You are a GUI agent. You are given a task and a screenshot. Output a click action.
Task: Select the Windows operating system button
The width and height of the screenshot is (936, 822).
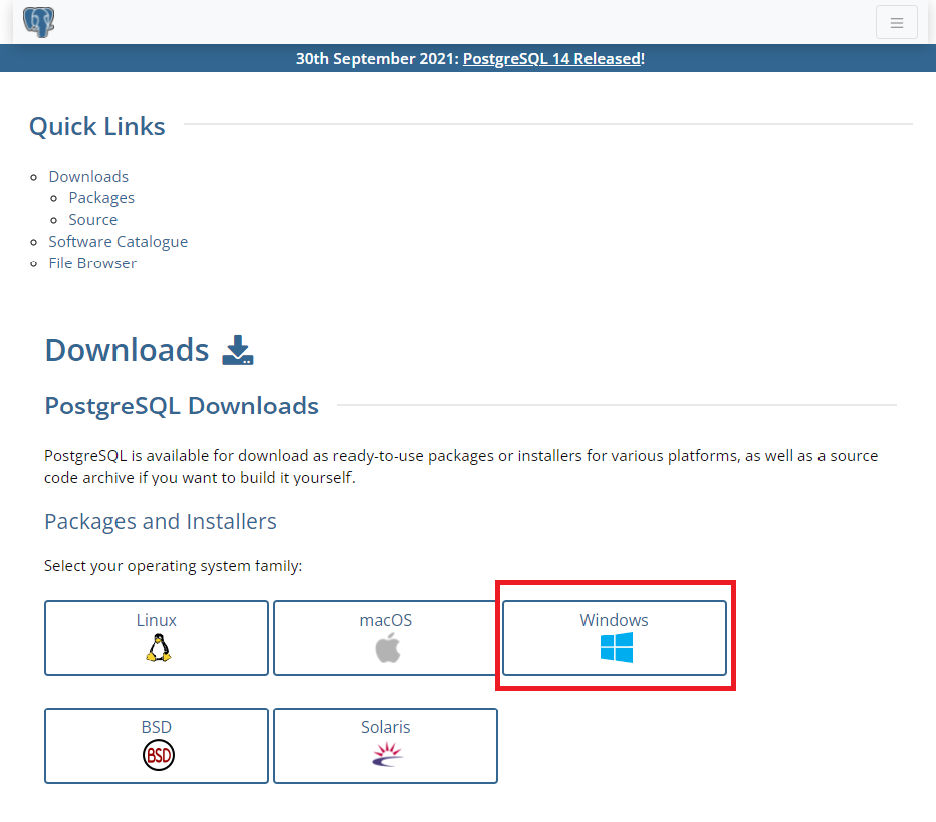pyautogui.click(x=614, y=638)
